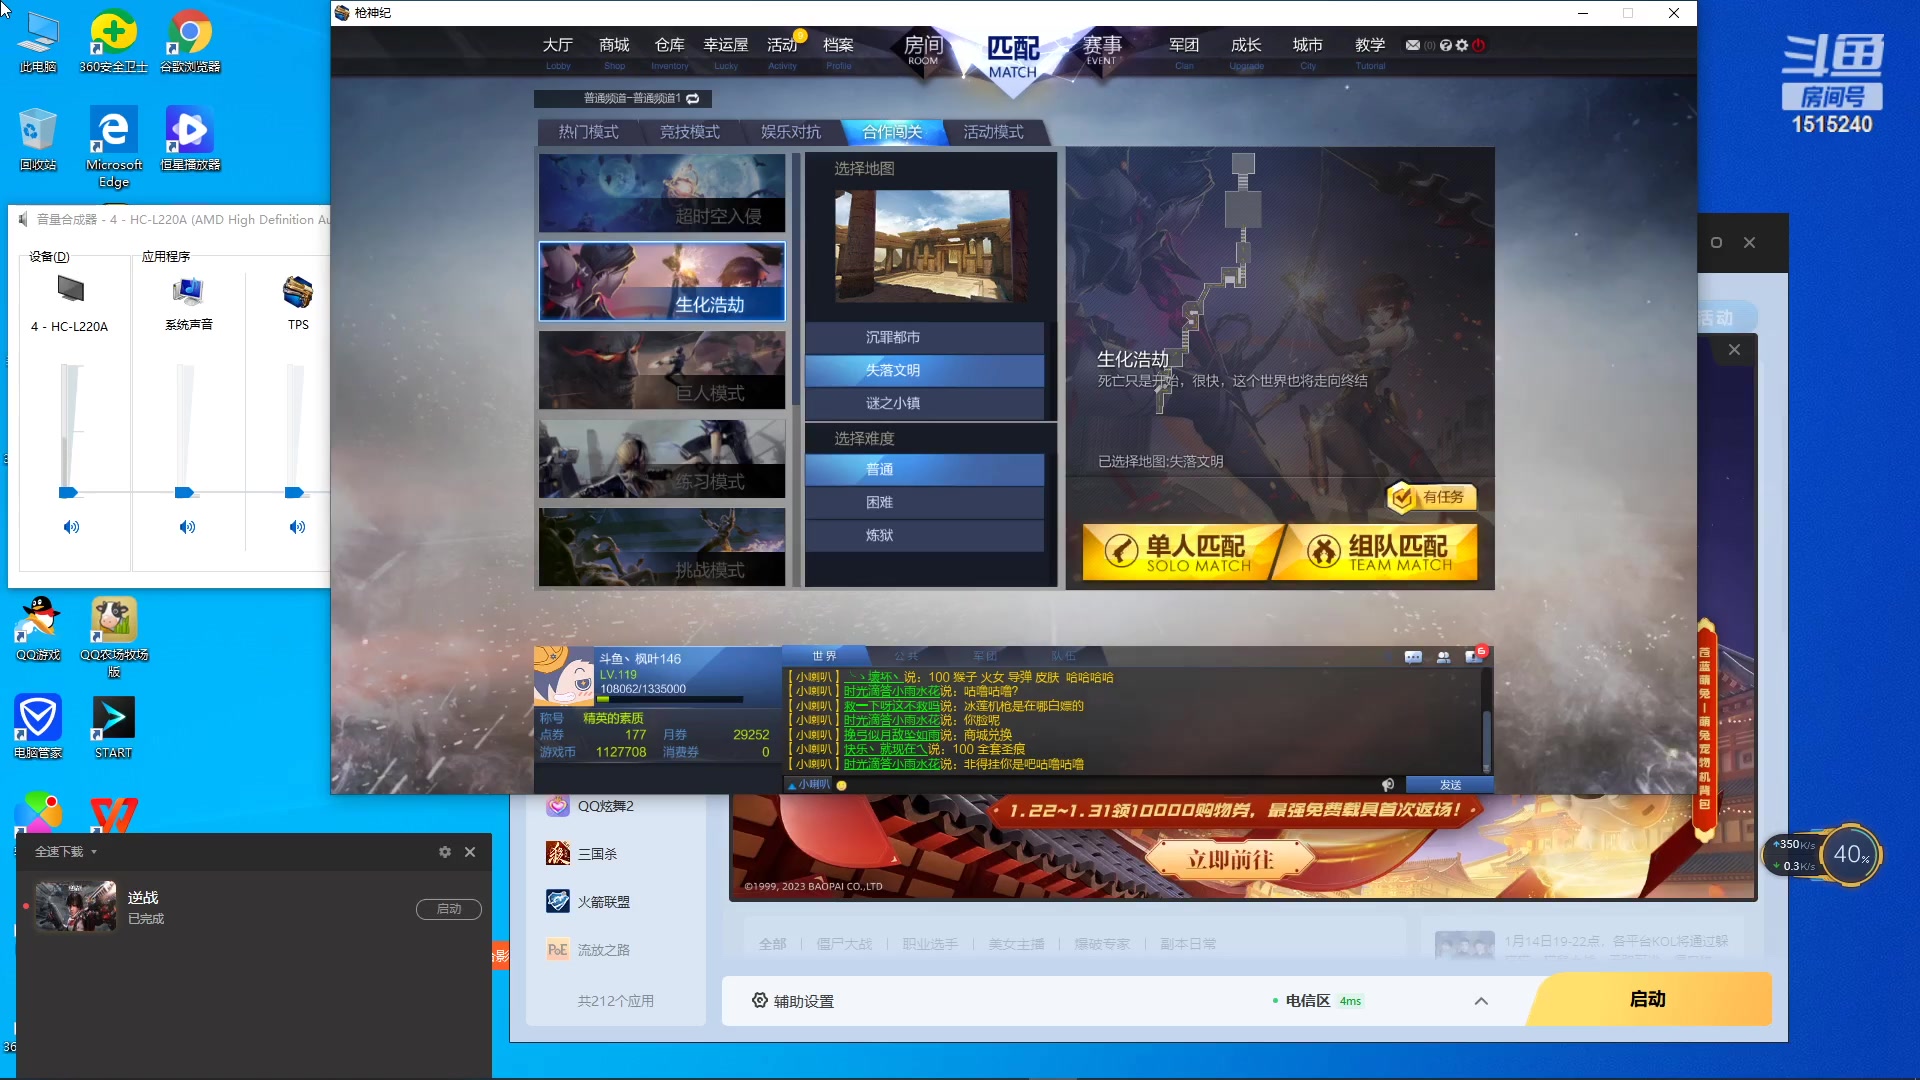
Task: Select 普通 difficulty
Action: click(924, 470)
